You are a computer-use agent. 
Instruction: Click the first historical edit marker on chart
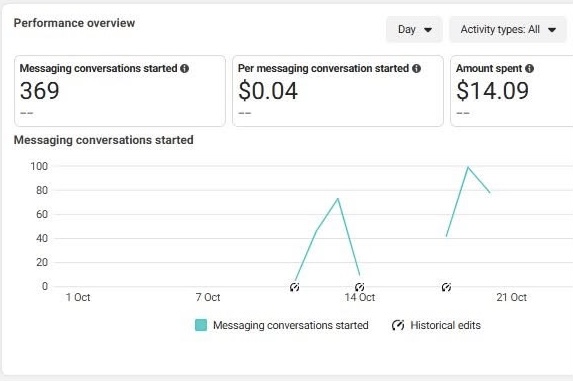coord(295,287)
